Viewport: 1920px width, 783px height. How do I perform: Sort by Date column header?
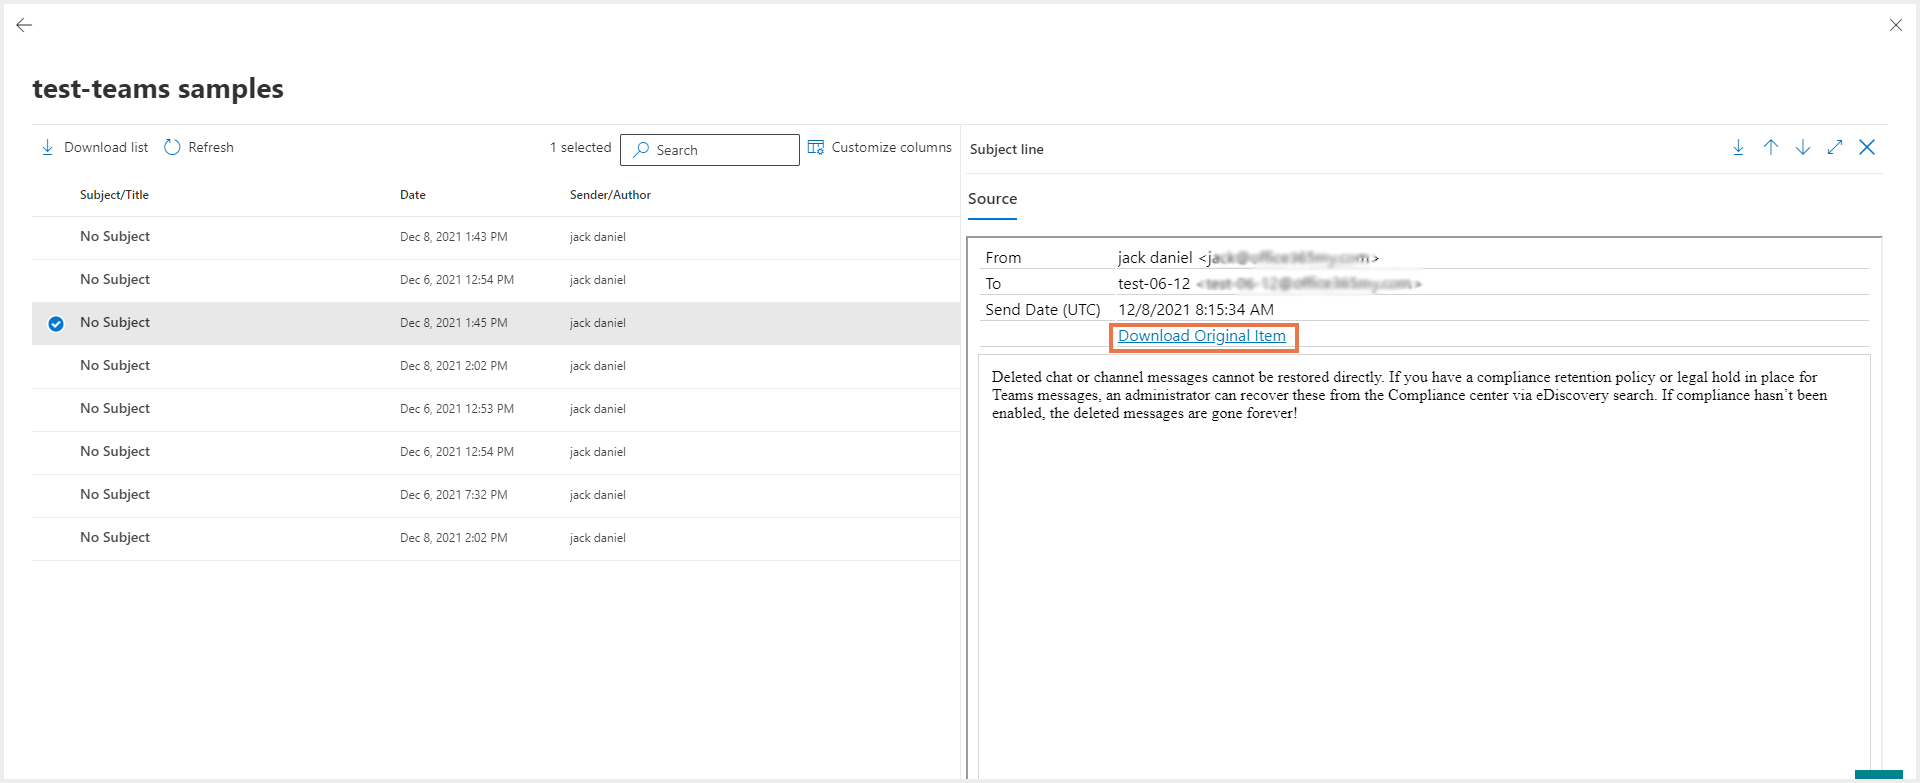tap(412, 195)
